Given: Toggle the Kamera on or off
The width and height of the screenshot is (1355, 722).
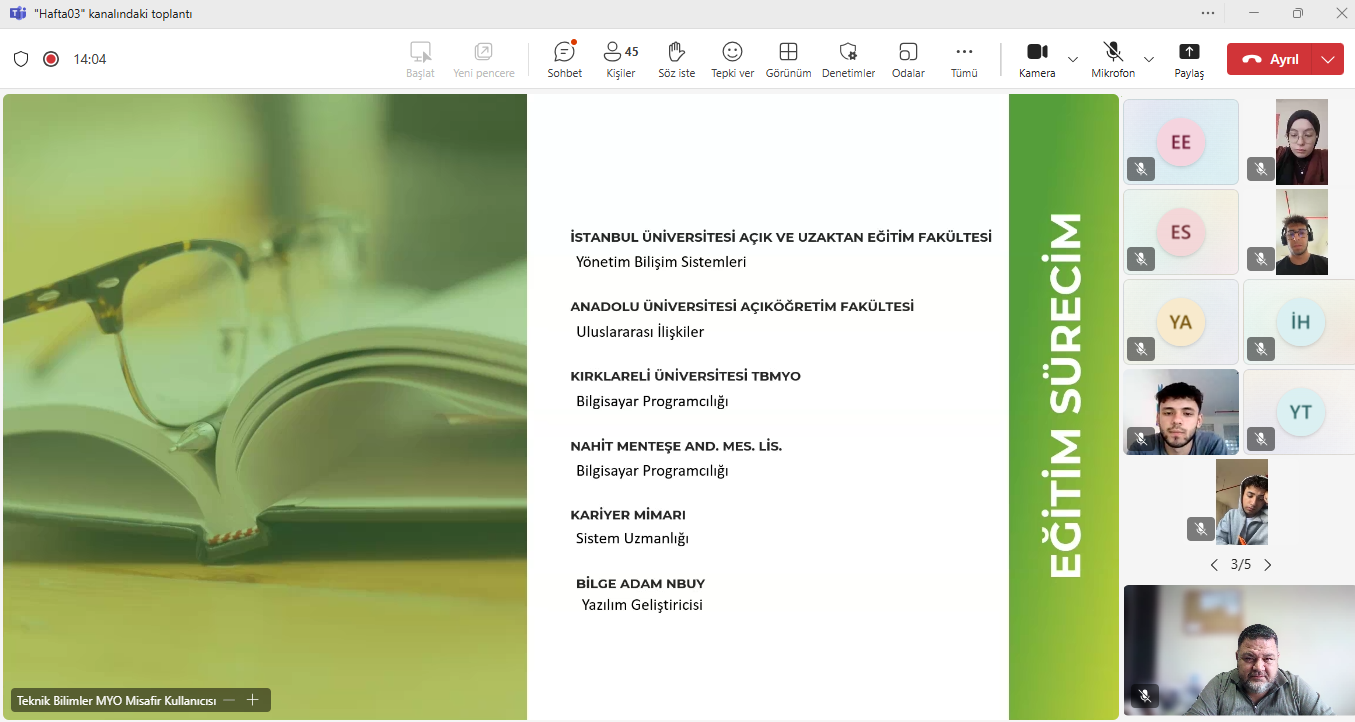Looking at the screenshot, I should [1037, 59].
